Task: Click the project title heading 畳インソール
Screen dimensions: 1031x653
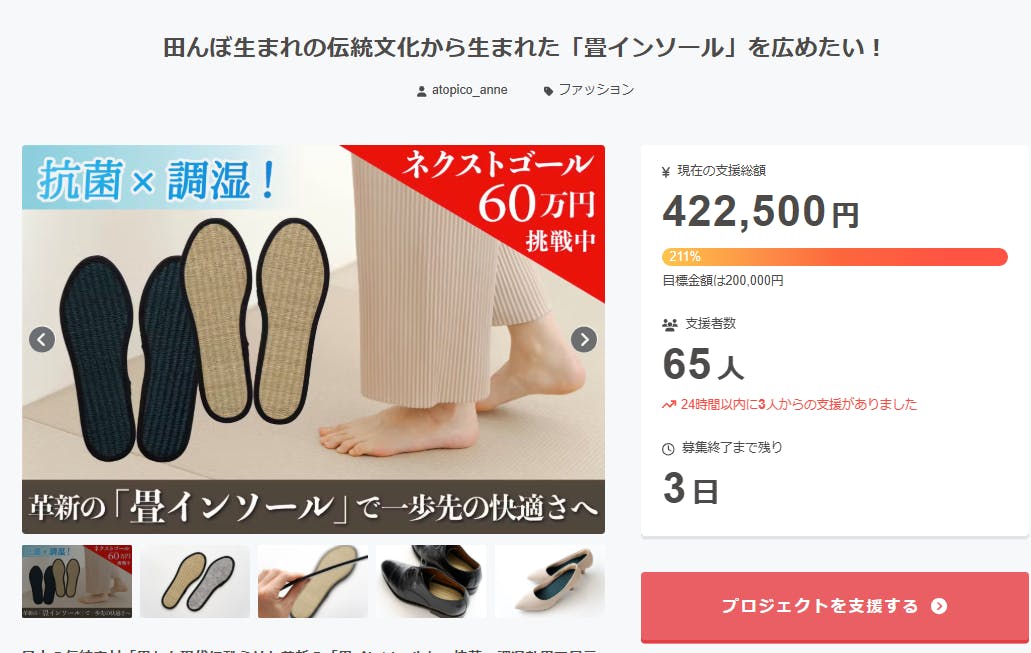Action: [522, 47]
